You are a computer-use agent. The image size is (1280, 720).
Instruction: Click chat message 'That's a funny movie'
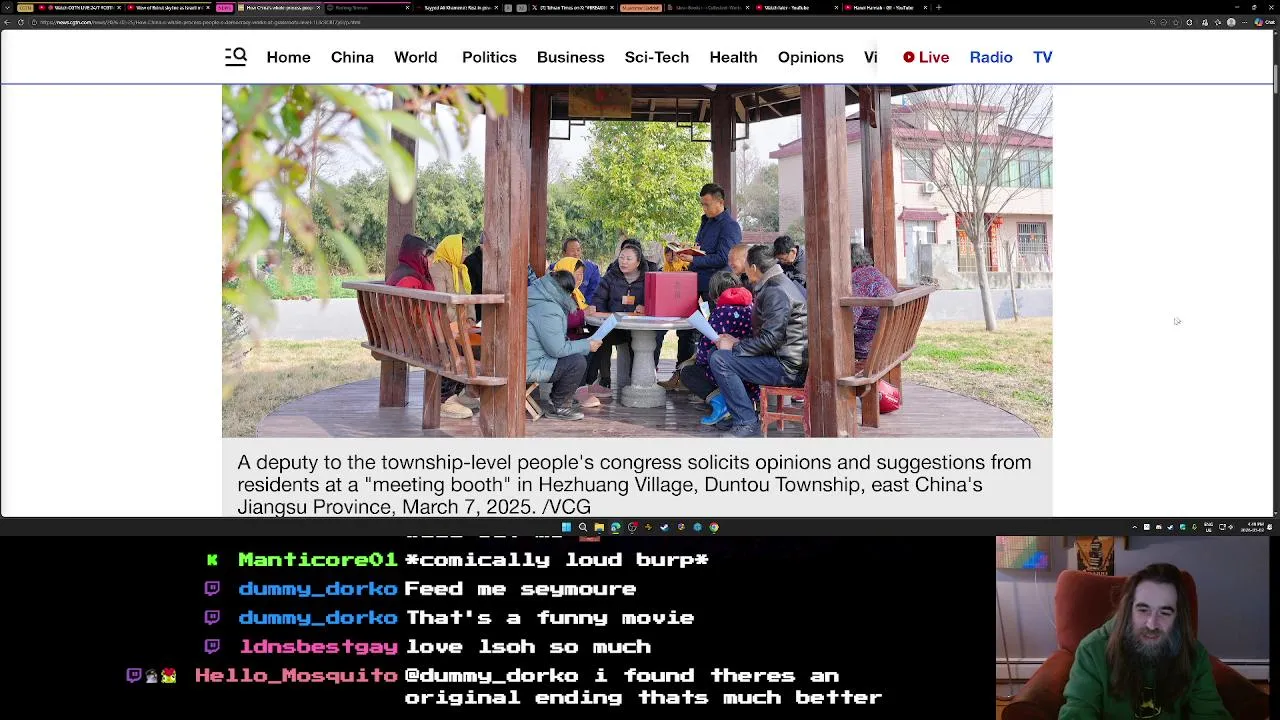coord(549,618)
